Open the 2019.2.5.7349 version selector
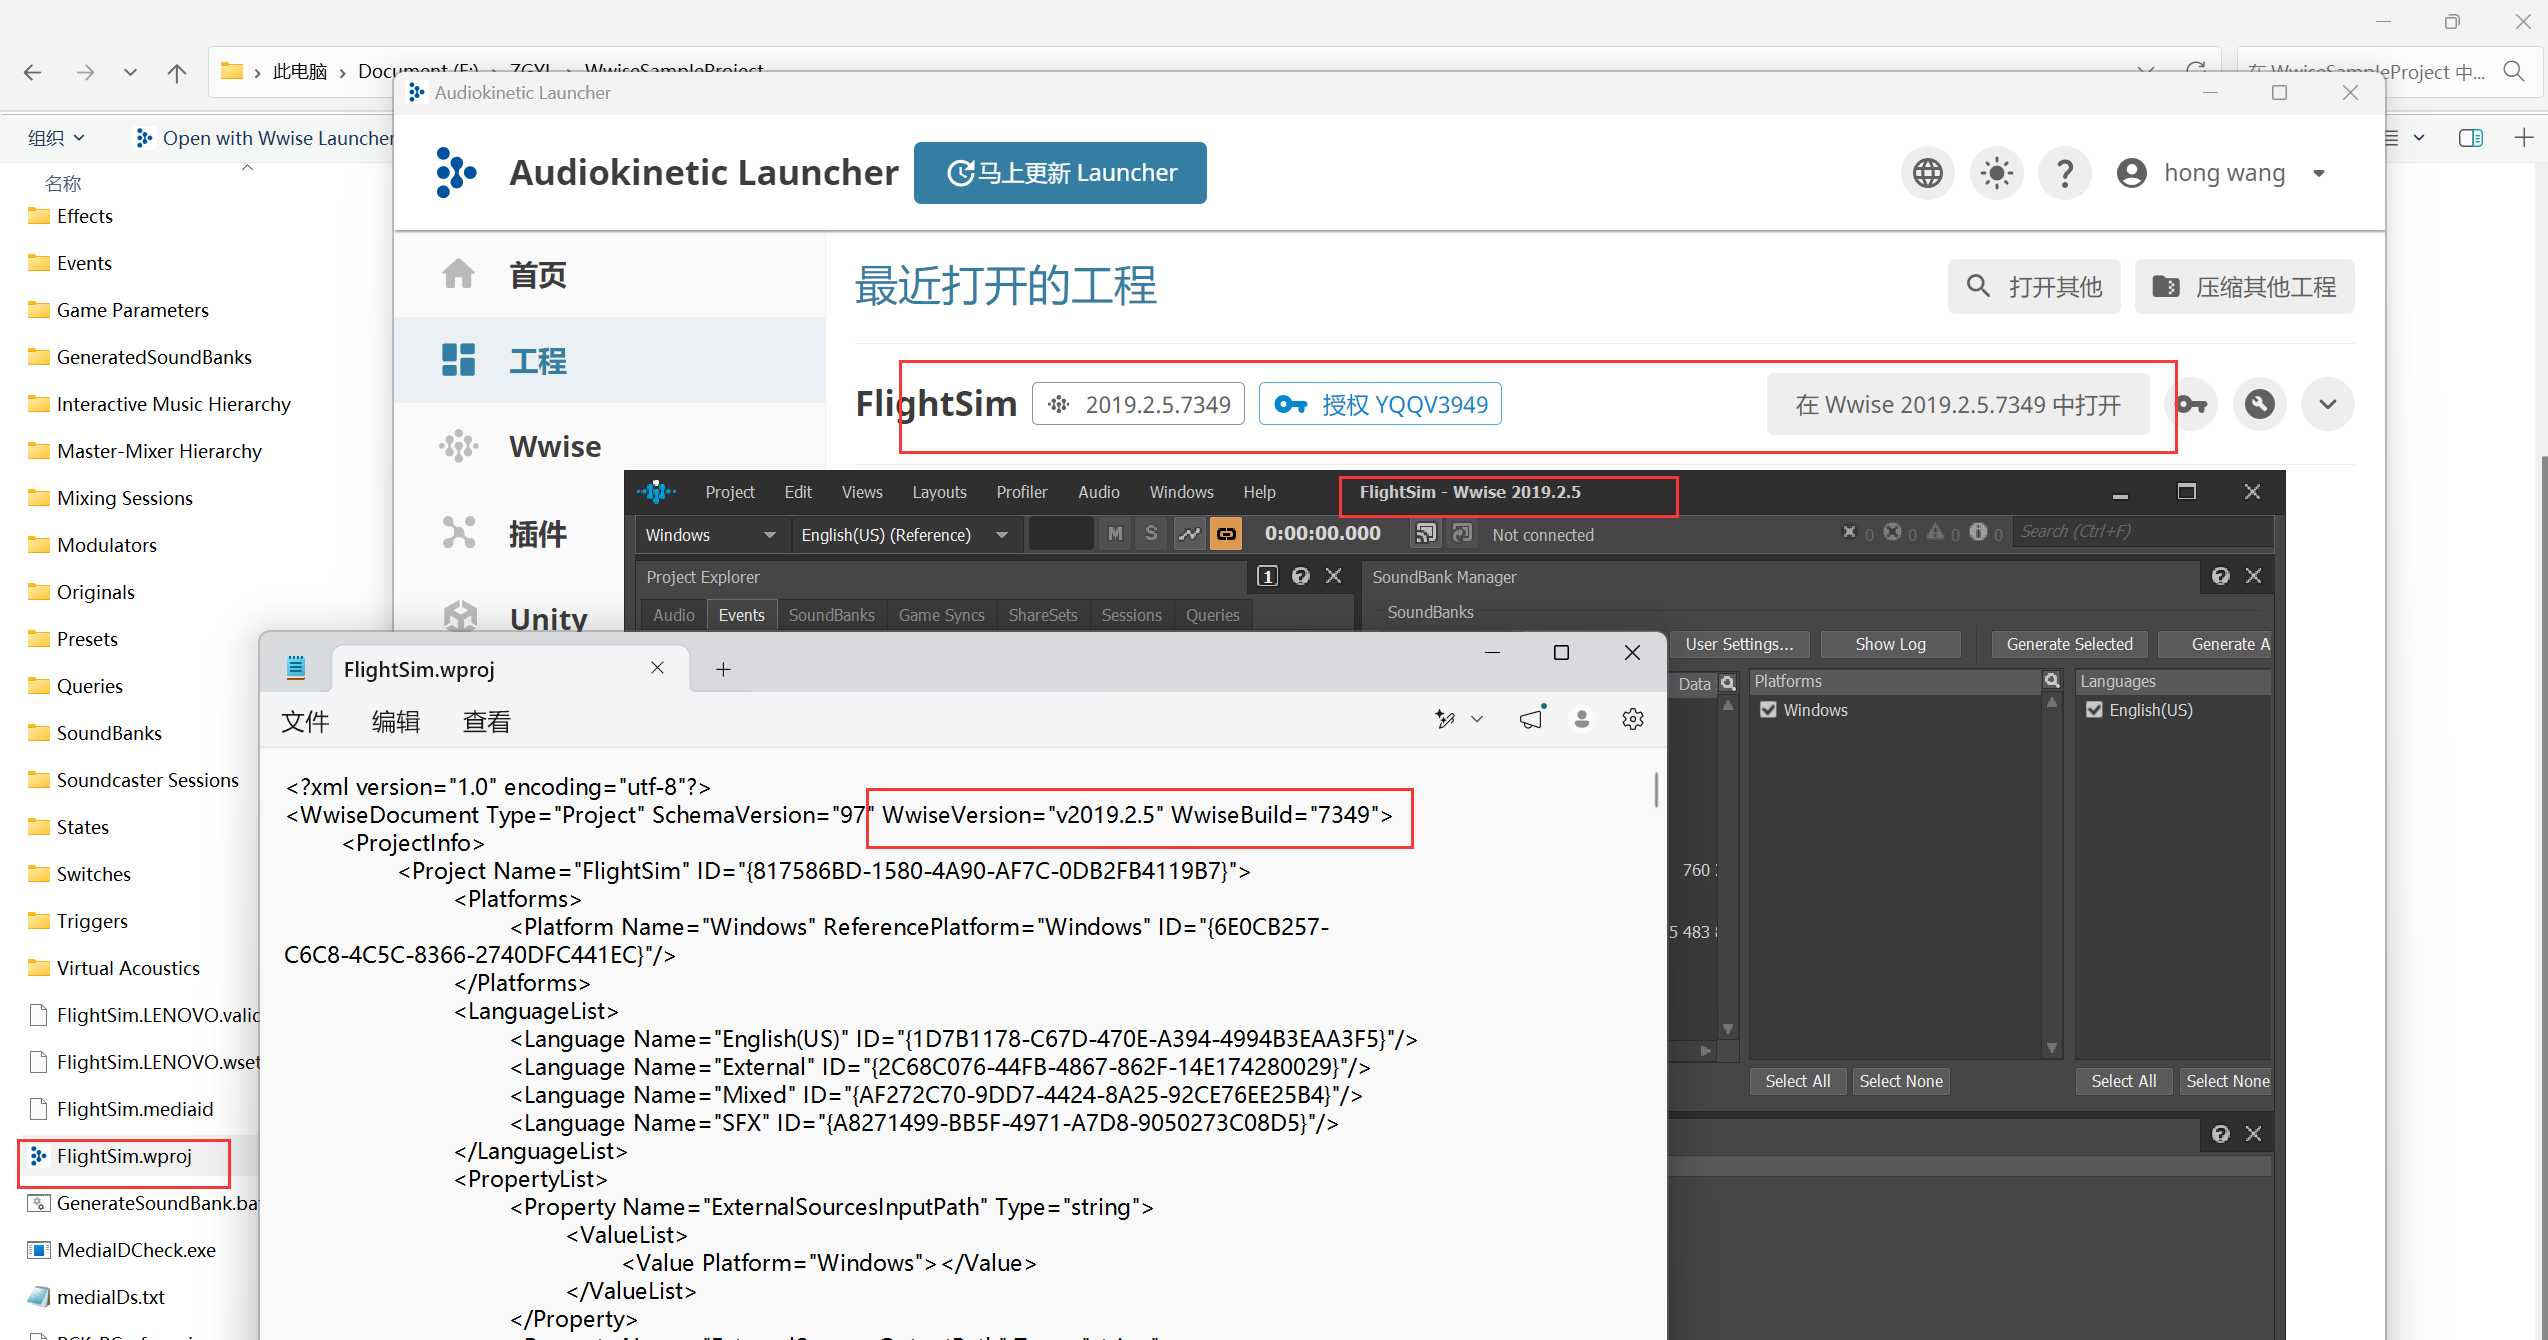This screenshot has width=2548, height=1340. 1138,404
